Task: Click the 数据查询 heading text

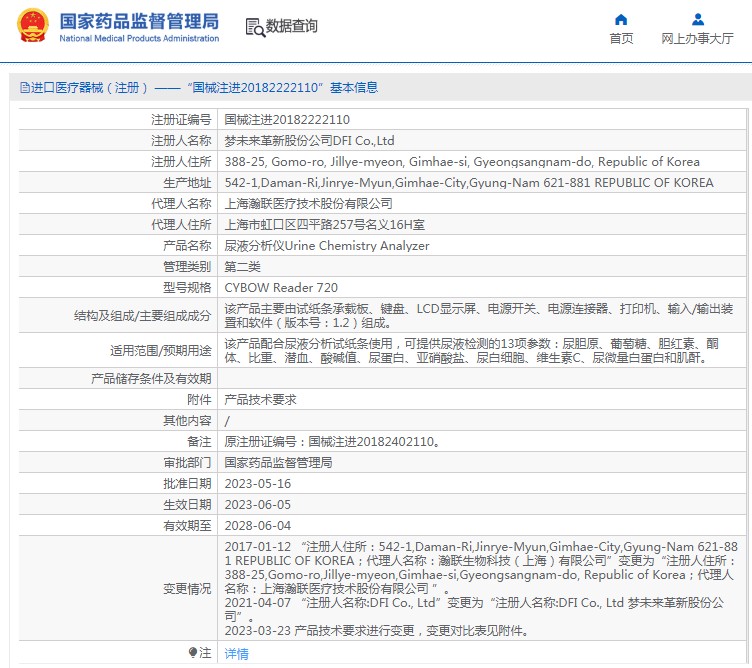Action: [292, 27]
